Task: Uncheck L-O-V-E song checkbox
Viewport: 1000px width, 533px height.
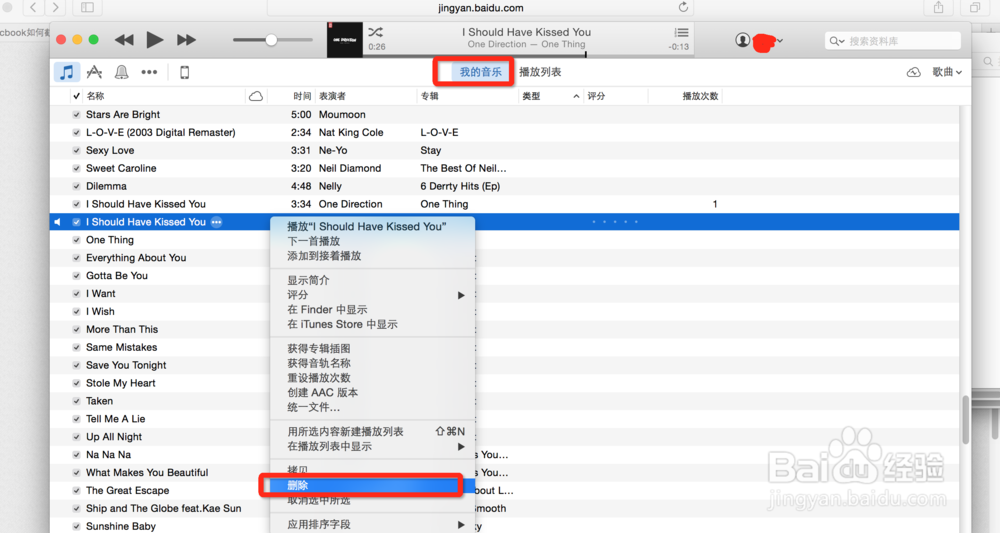Action: (77, 133)
